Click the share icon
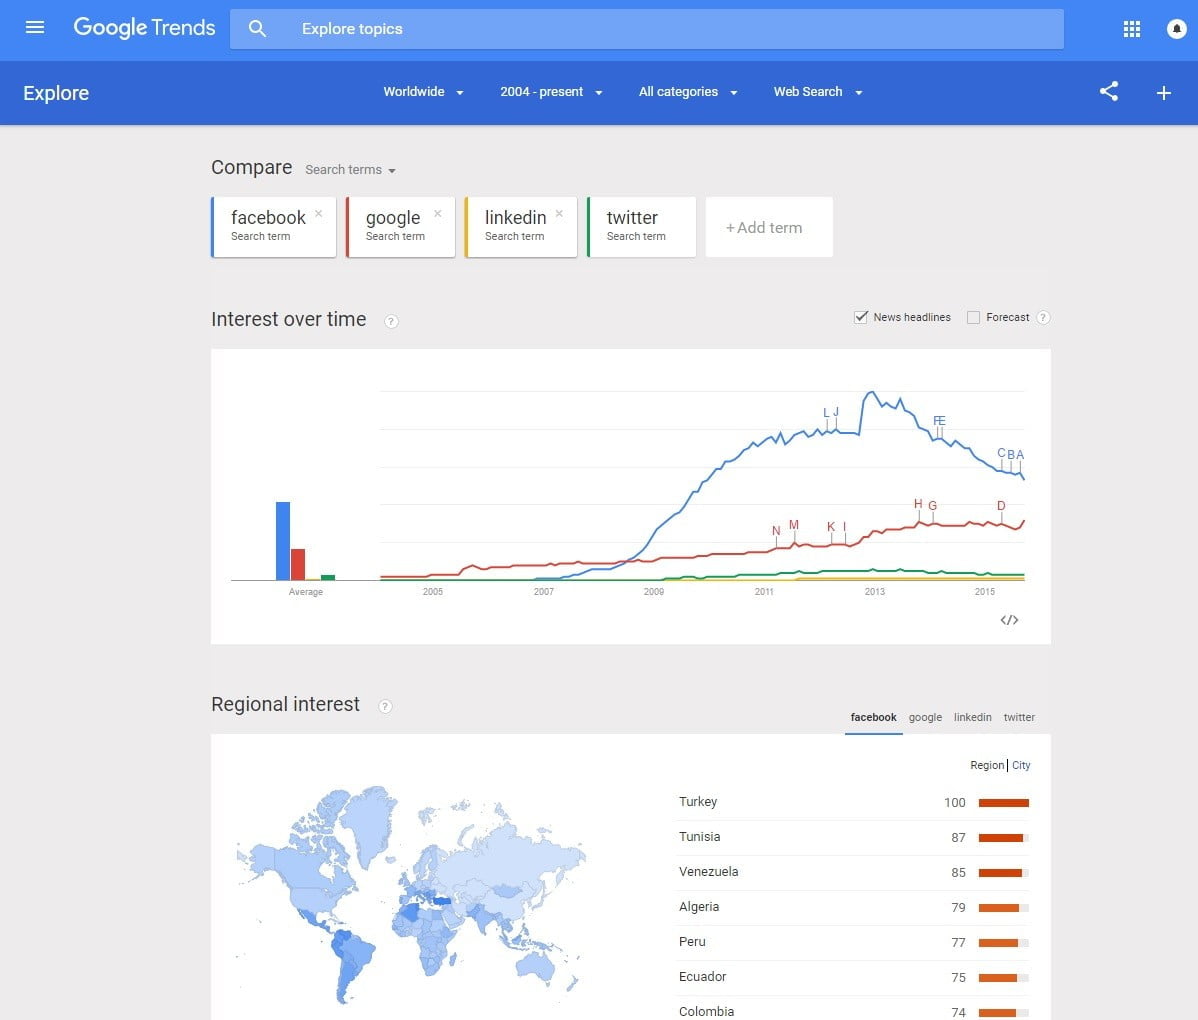The image size is (1198, 1020). tap(1109, 92)
